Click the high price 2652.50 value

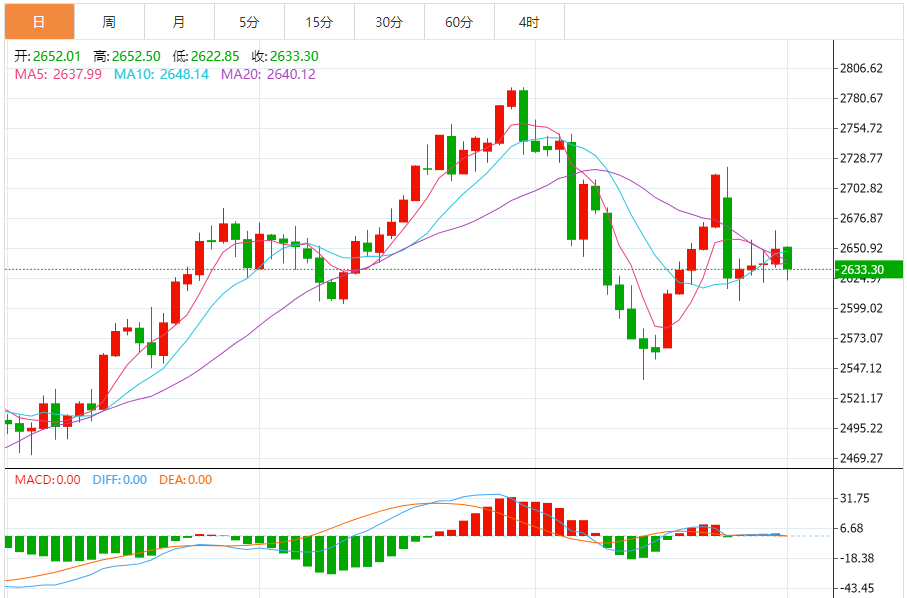[136, 56]
